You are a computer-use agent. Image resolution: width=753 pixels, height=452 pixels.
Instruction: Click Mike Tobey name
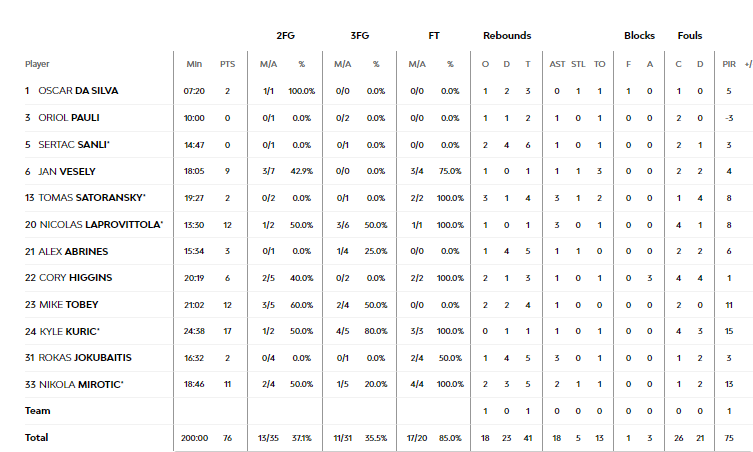(x=69, y=305)
